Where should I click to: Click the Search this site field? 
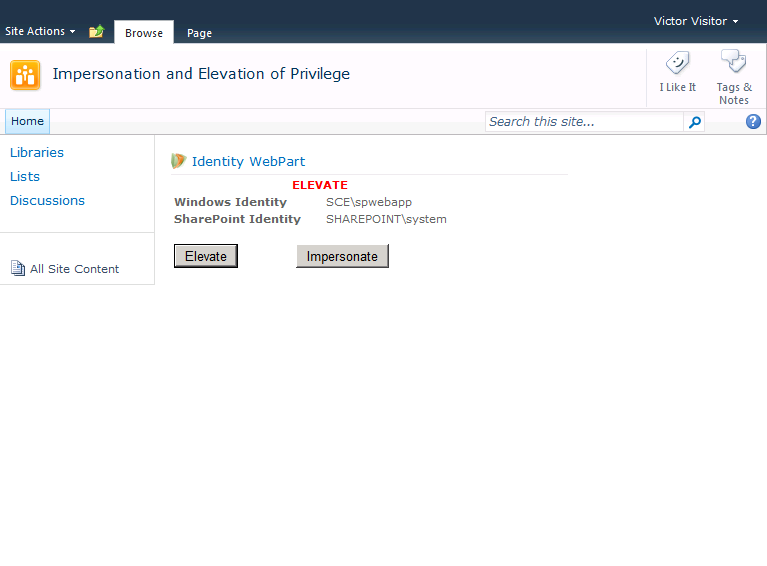pos(584,122)
